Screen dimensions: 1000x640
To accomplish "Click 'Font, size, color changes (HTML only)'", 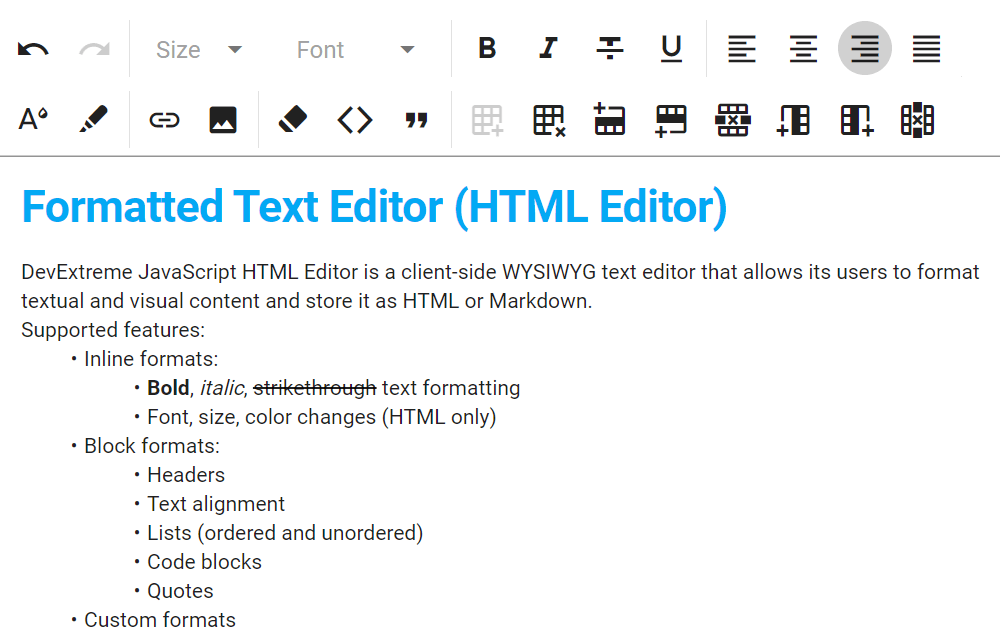I will [x=322, y=418].
